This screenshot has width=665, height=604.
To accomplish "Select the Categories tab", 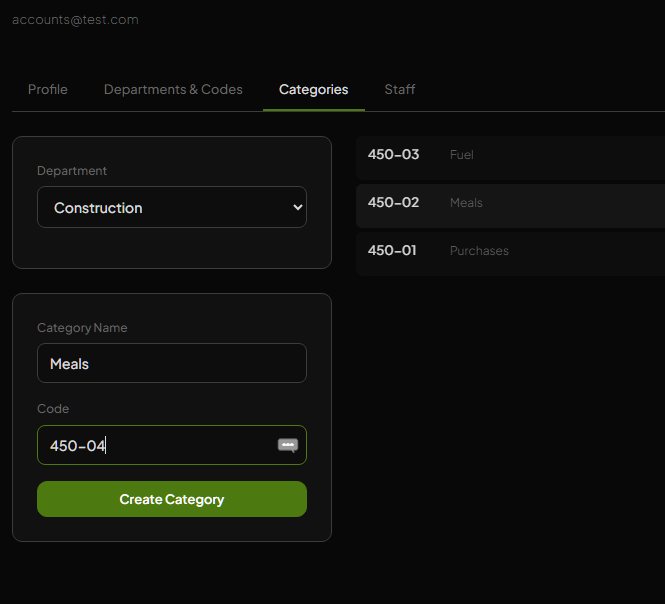I will click(x=313, y=89).
